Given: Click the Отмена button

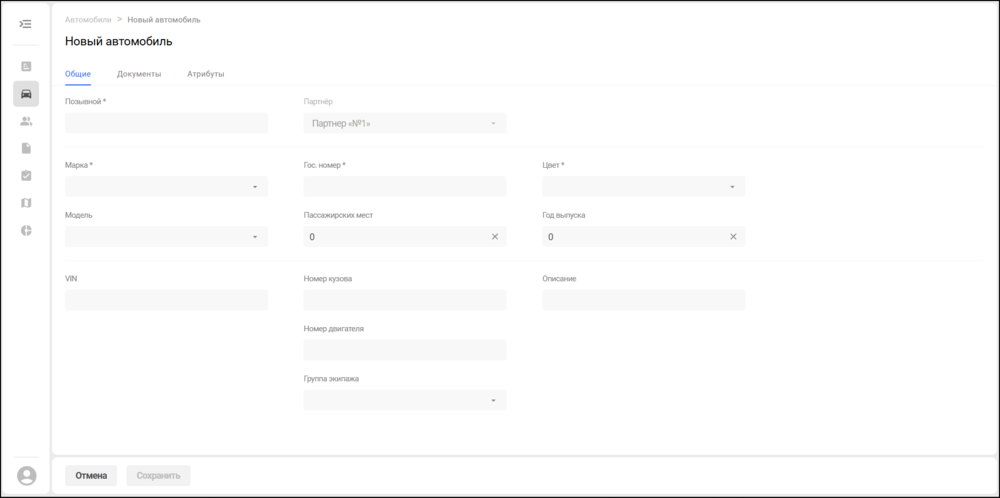Looking at the screenshot, I should (91, 476).
